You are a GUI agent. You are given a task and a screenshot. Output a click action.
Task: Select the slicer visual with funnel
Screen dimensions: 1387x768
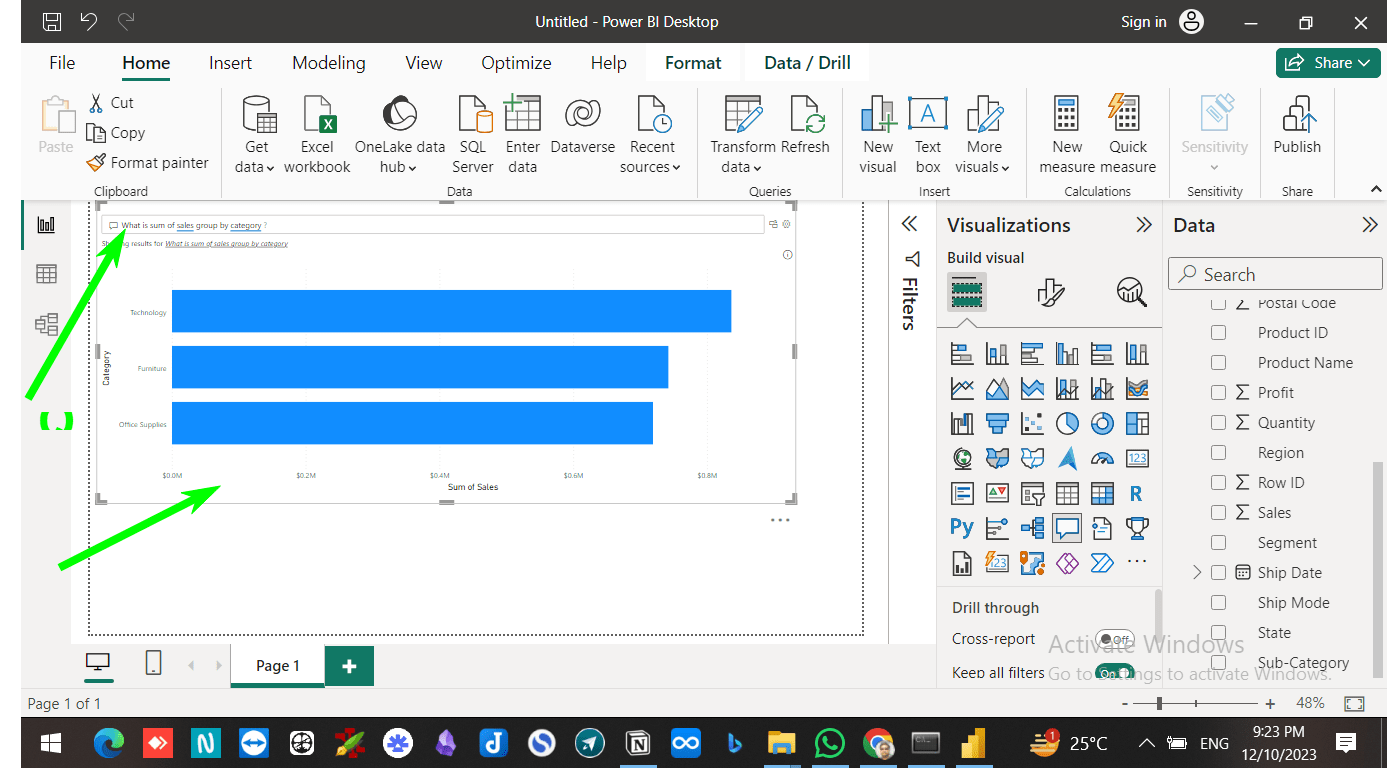1032,493
